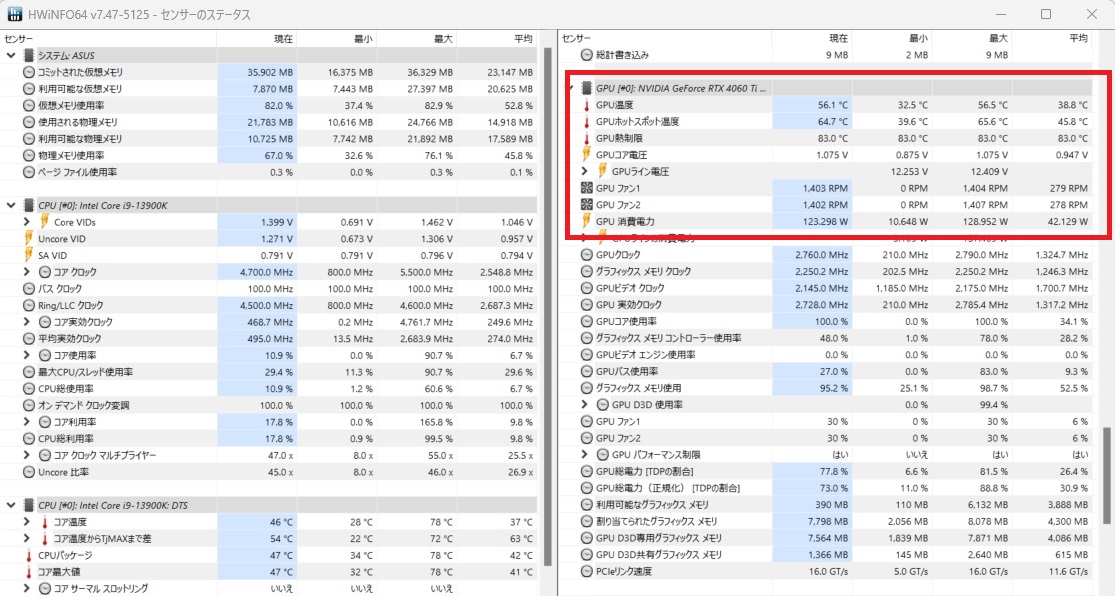The width and height of the screenshot is (1115, 596).
Task: Click the lightning icon of Core VIDs
Action: [45, 222]
